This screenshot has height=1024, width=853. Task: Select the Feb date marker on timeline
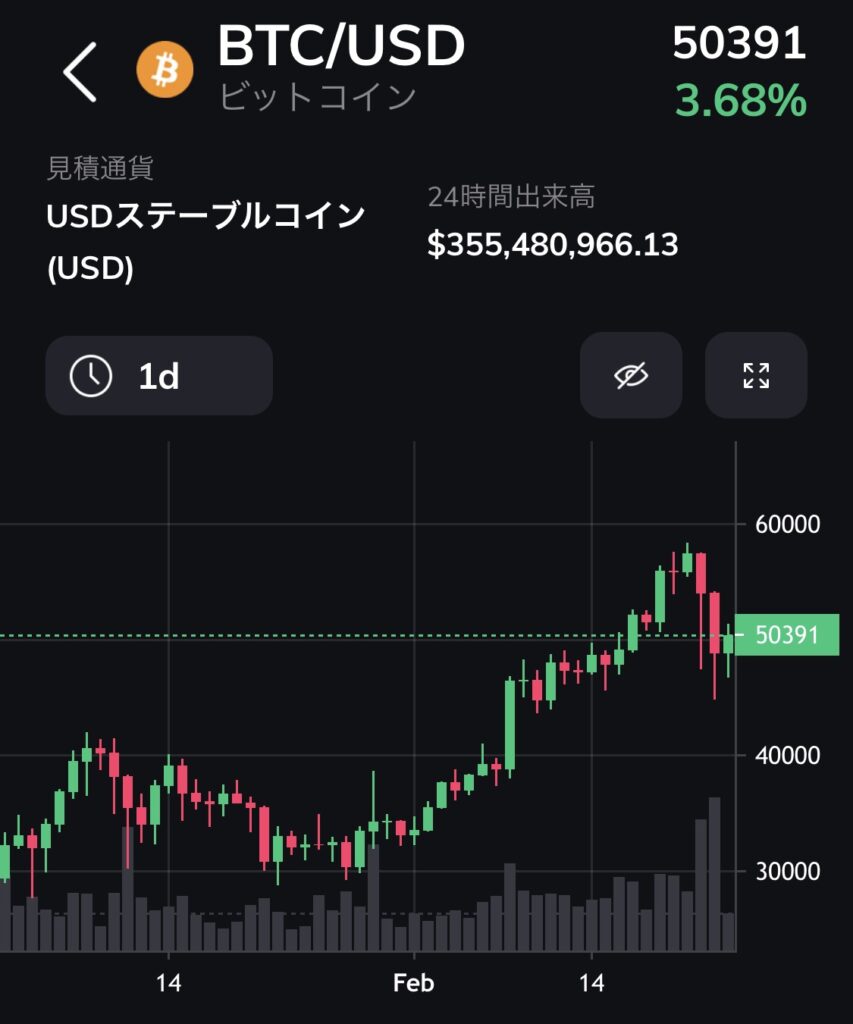click(x=413, y=983)
